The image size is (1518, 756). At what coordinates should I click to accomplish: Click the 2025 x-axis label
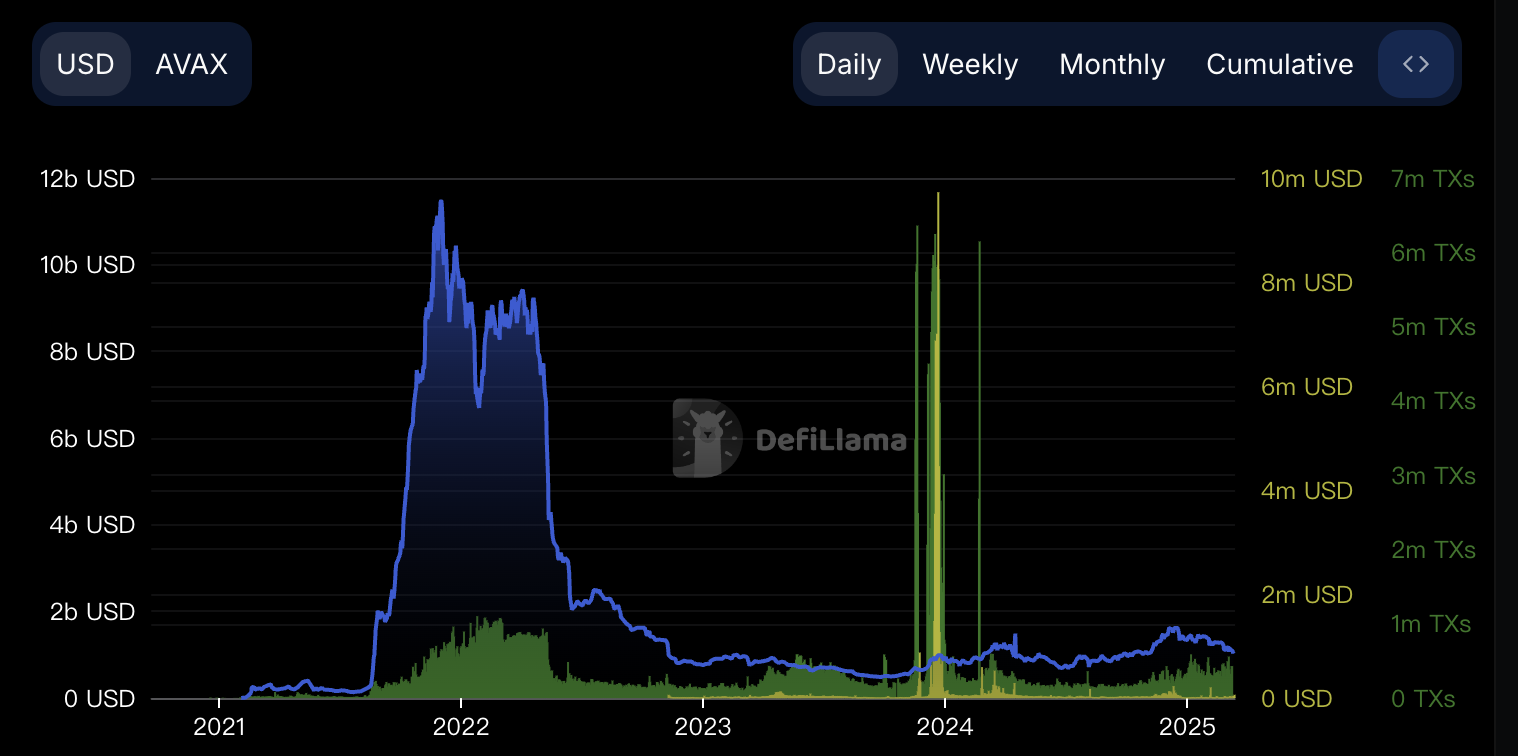coord(1187,725)
